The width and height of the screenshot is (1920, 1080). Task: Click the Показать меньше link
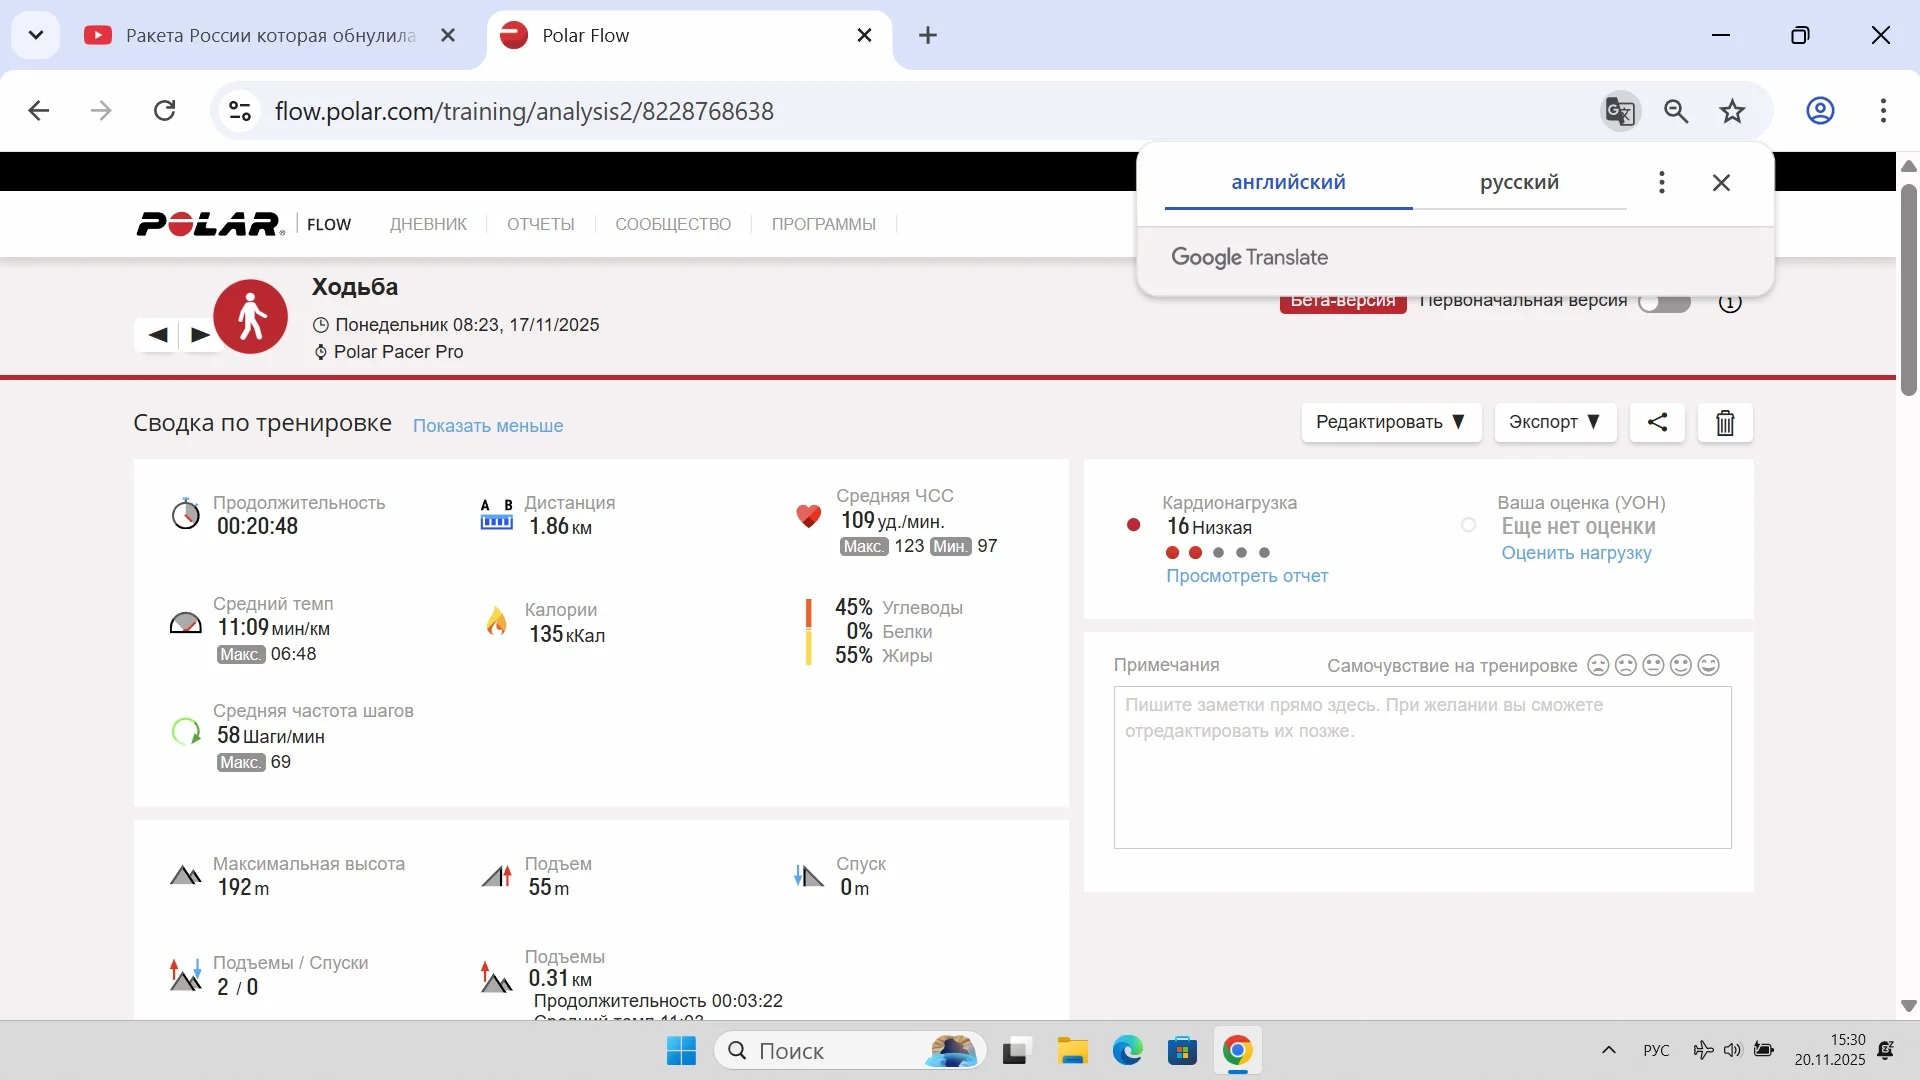(488, 426)
